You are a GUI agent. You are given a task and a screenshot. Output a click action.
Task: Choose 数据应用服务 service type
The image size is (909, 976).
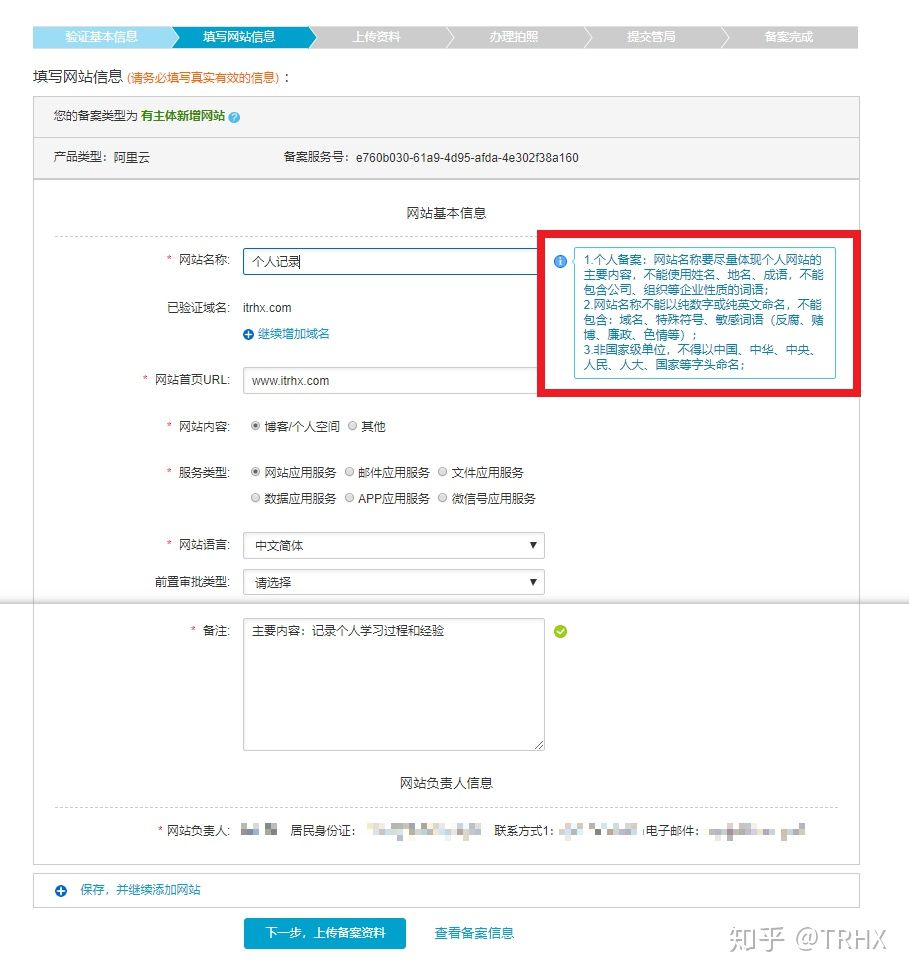pos(255,498)
